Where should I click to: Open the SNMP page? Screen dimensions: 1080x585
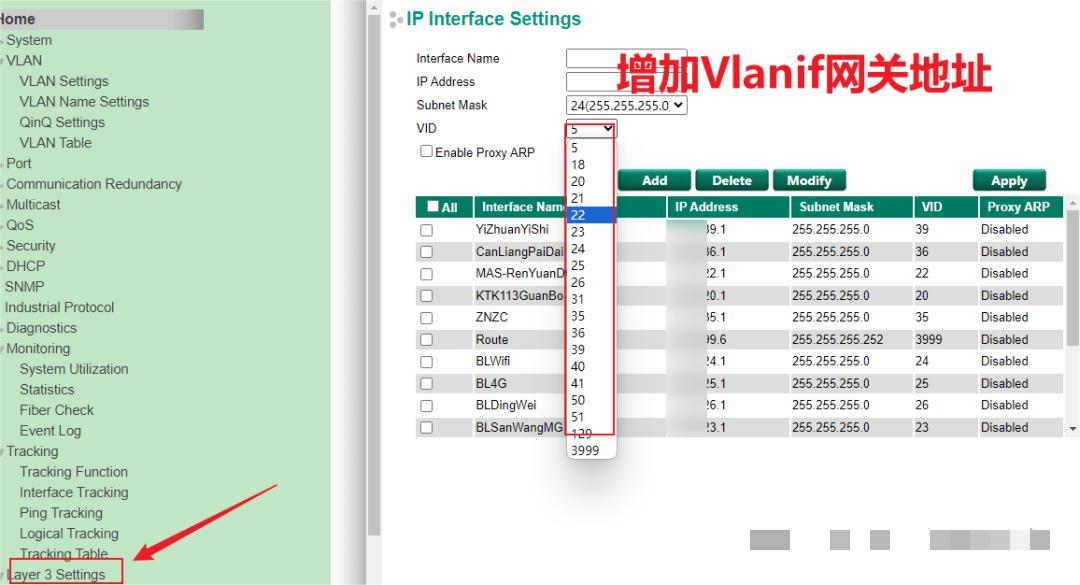[24, 287]
